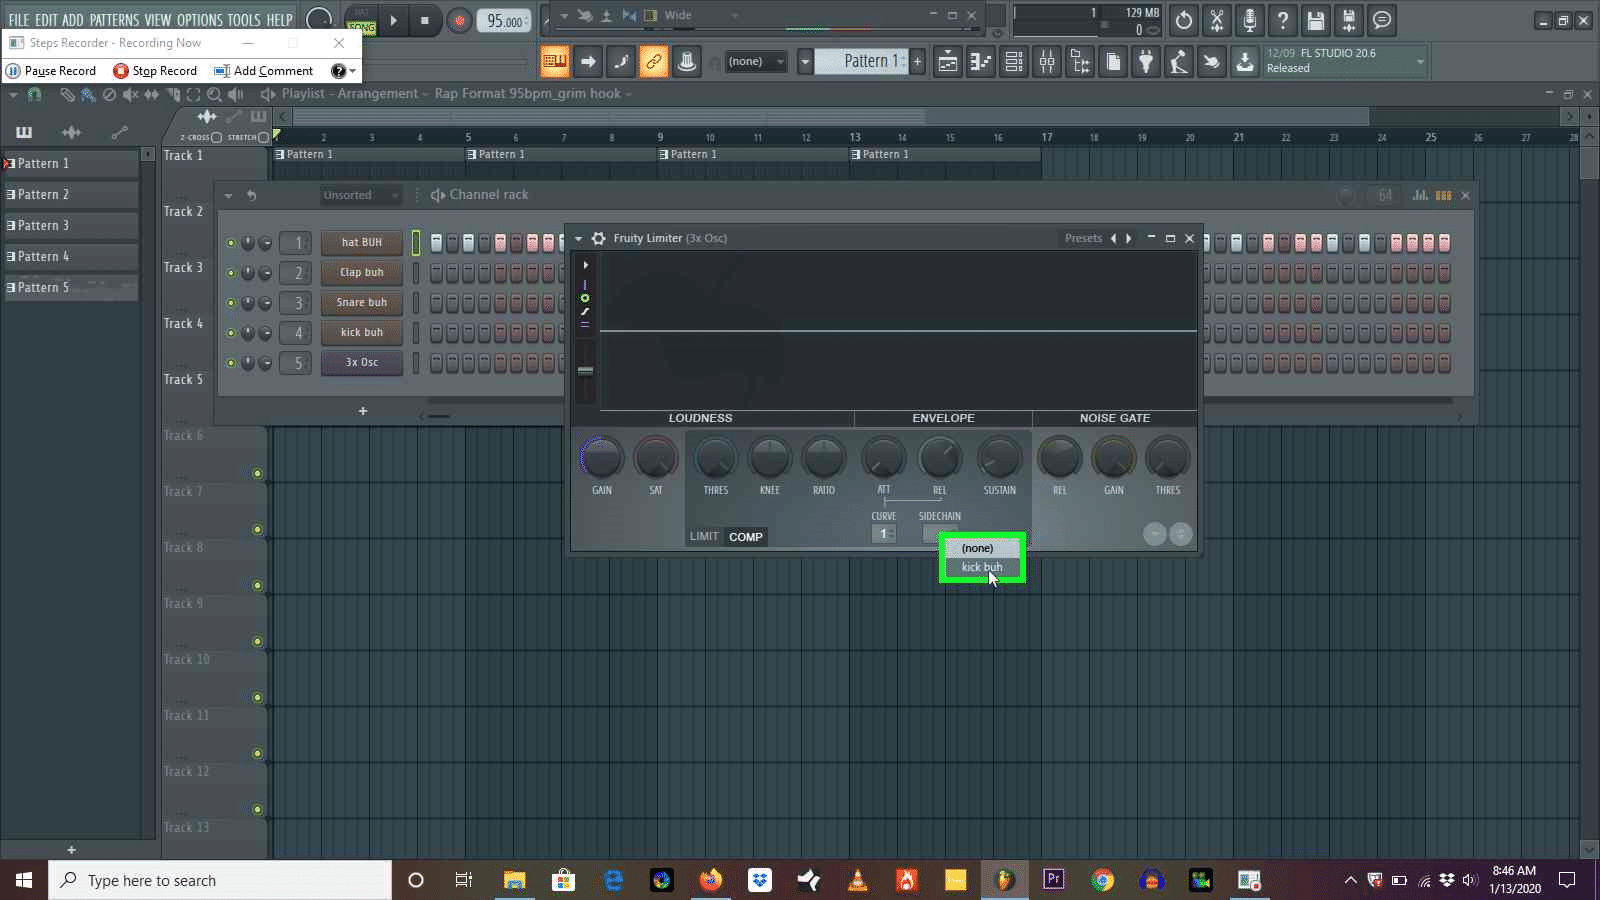Click the question mark help icon
This screenshot has height=900, width=1600.
tap(1283, 20)
